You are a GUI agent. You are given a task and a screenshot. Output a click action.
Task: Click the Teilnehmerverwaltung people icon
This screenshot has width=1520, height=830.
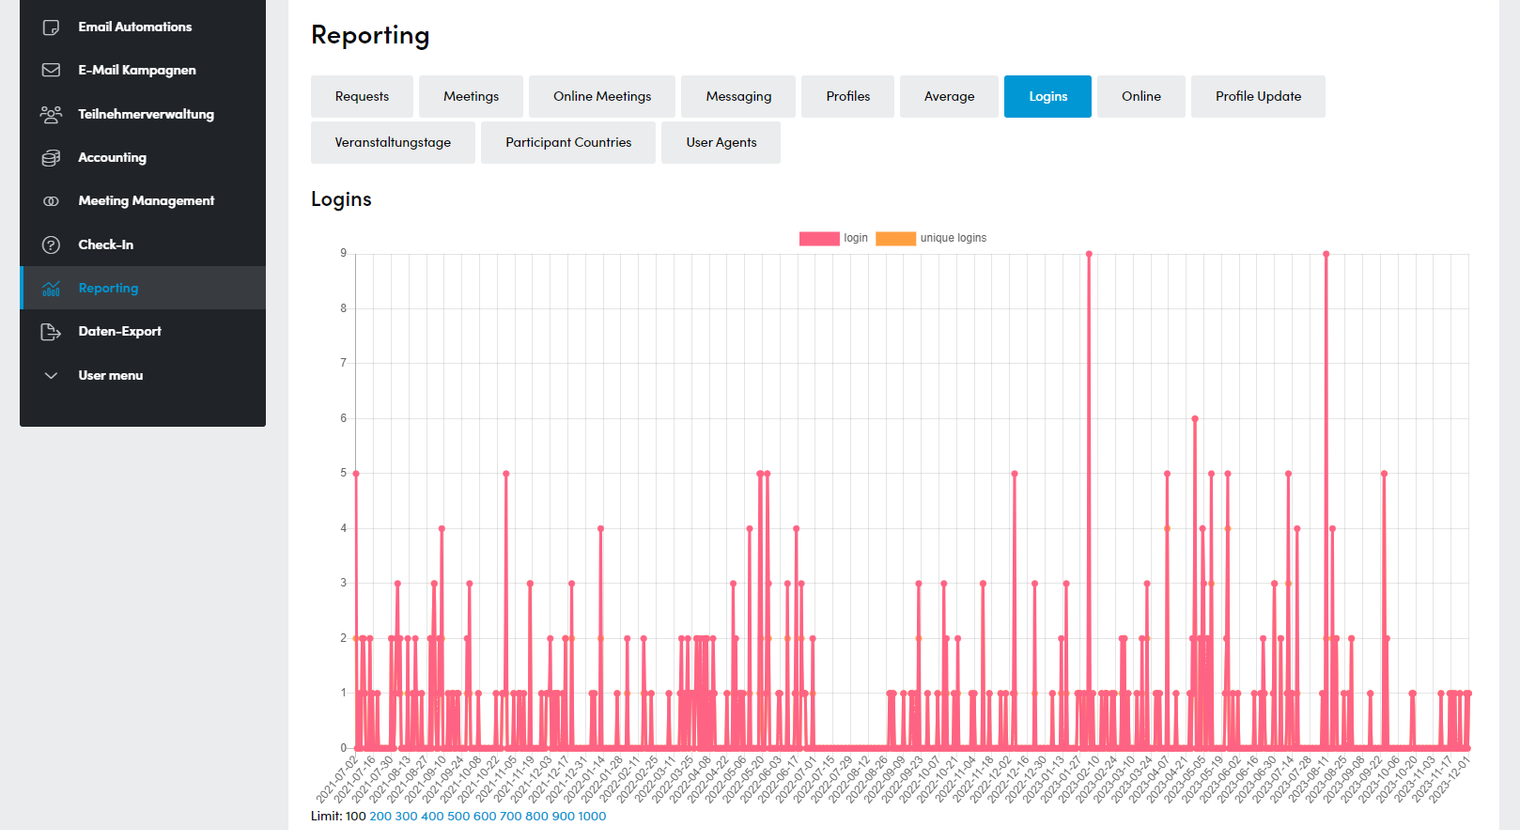click(51, 114)
